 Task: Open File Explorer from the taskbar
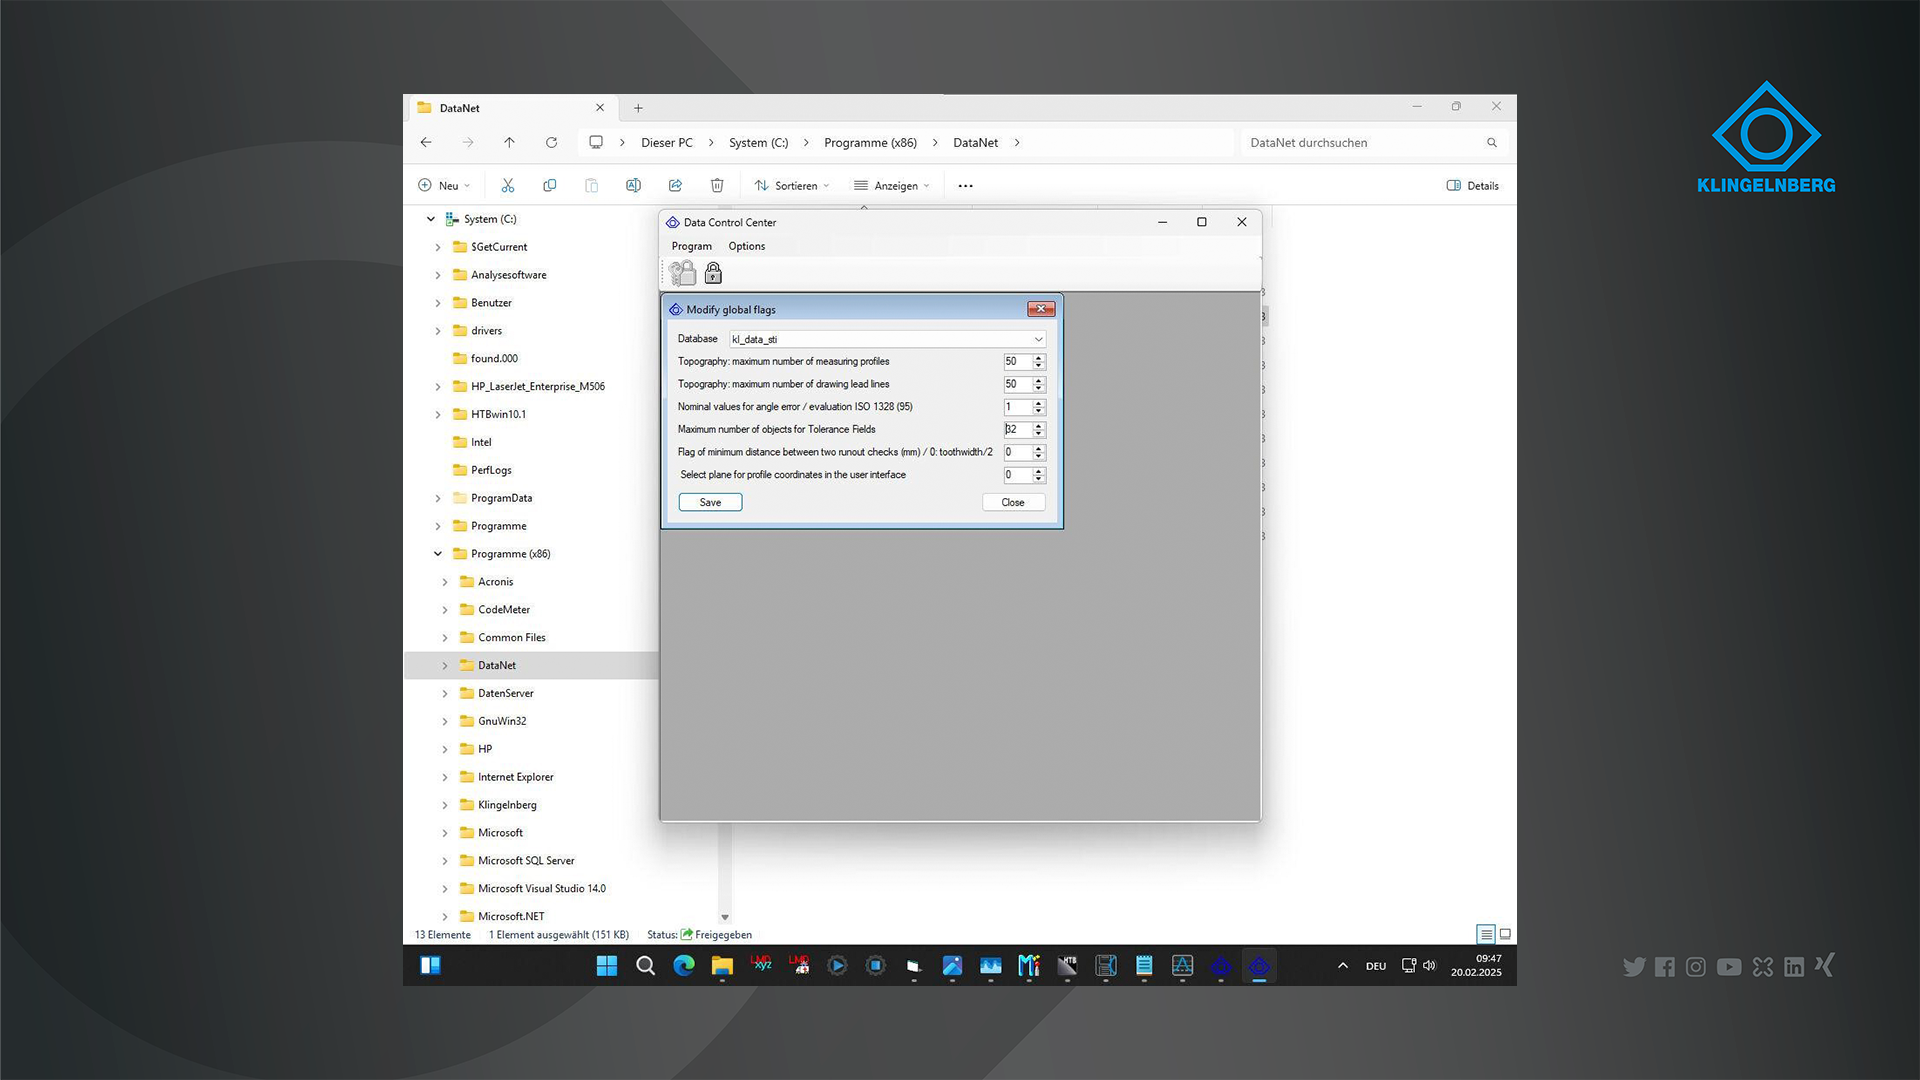(722, 966)
